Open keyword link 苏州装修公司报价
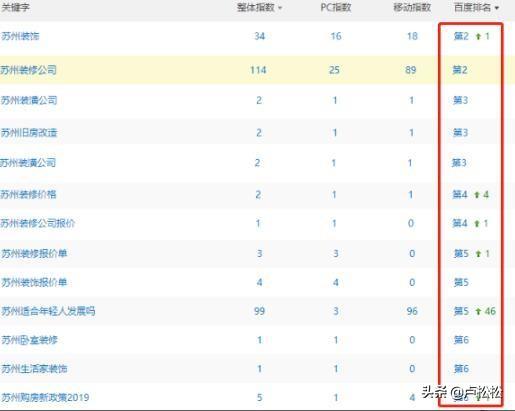 (38, 223)
